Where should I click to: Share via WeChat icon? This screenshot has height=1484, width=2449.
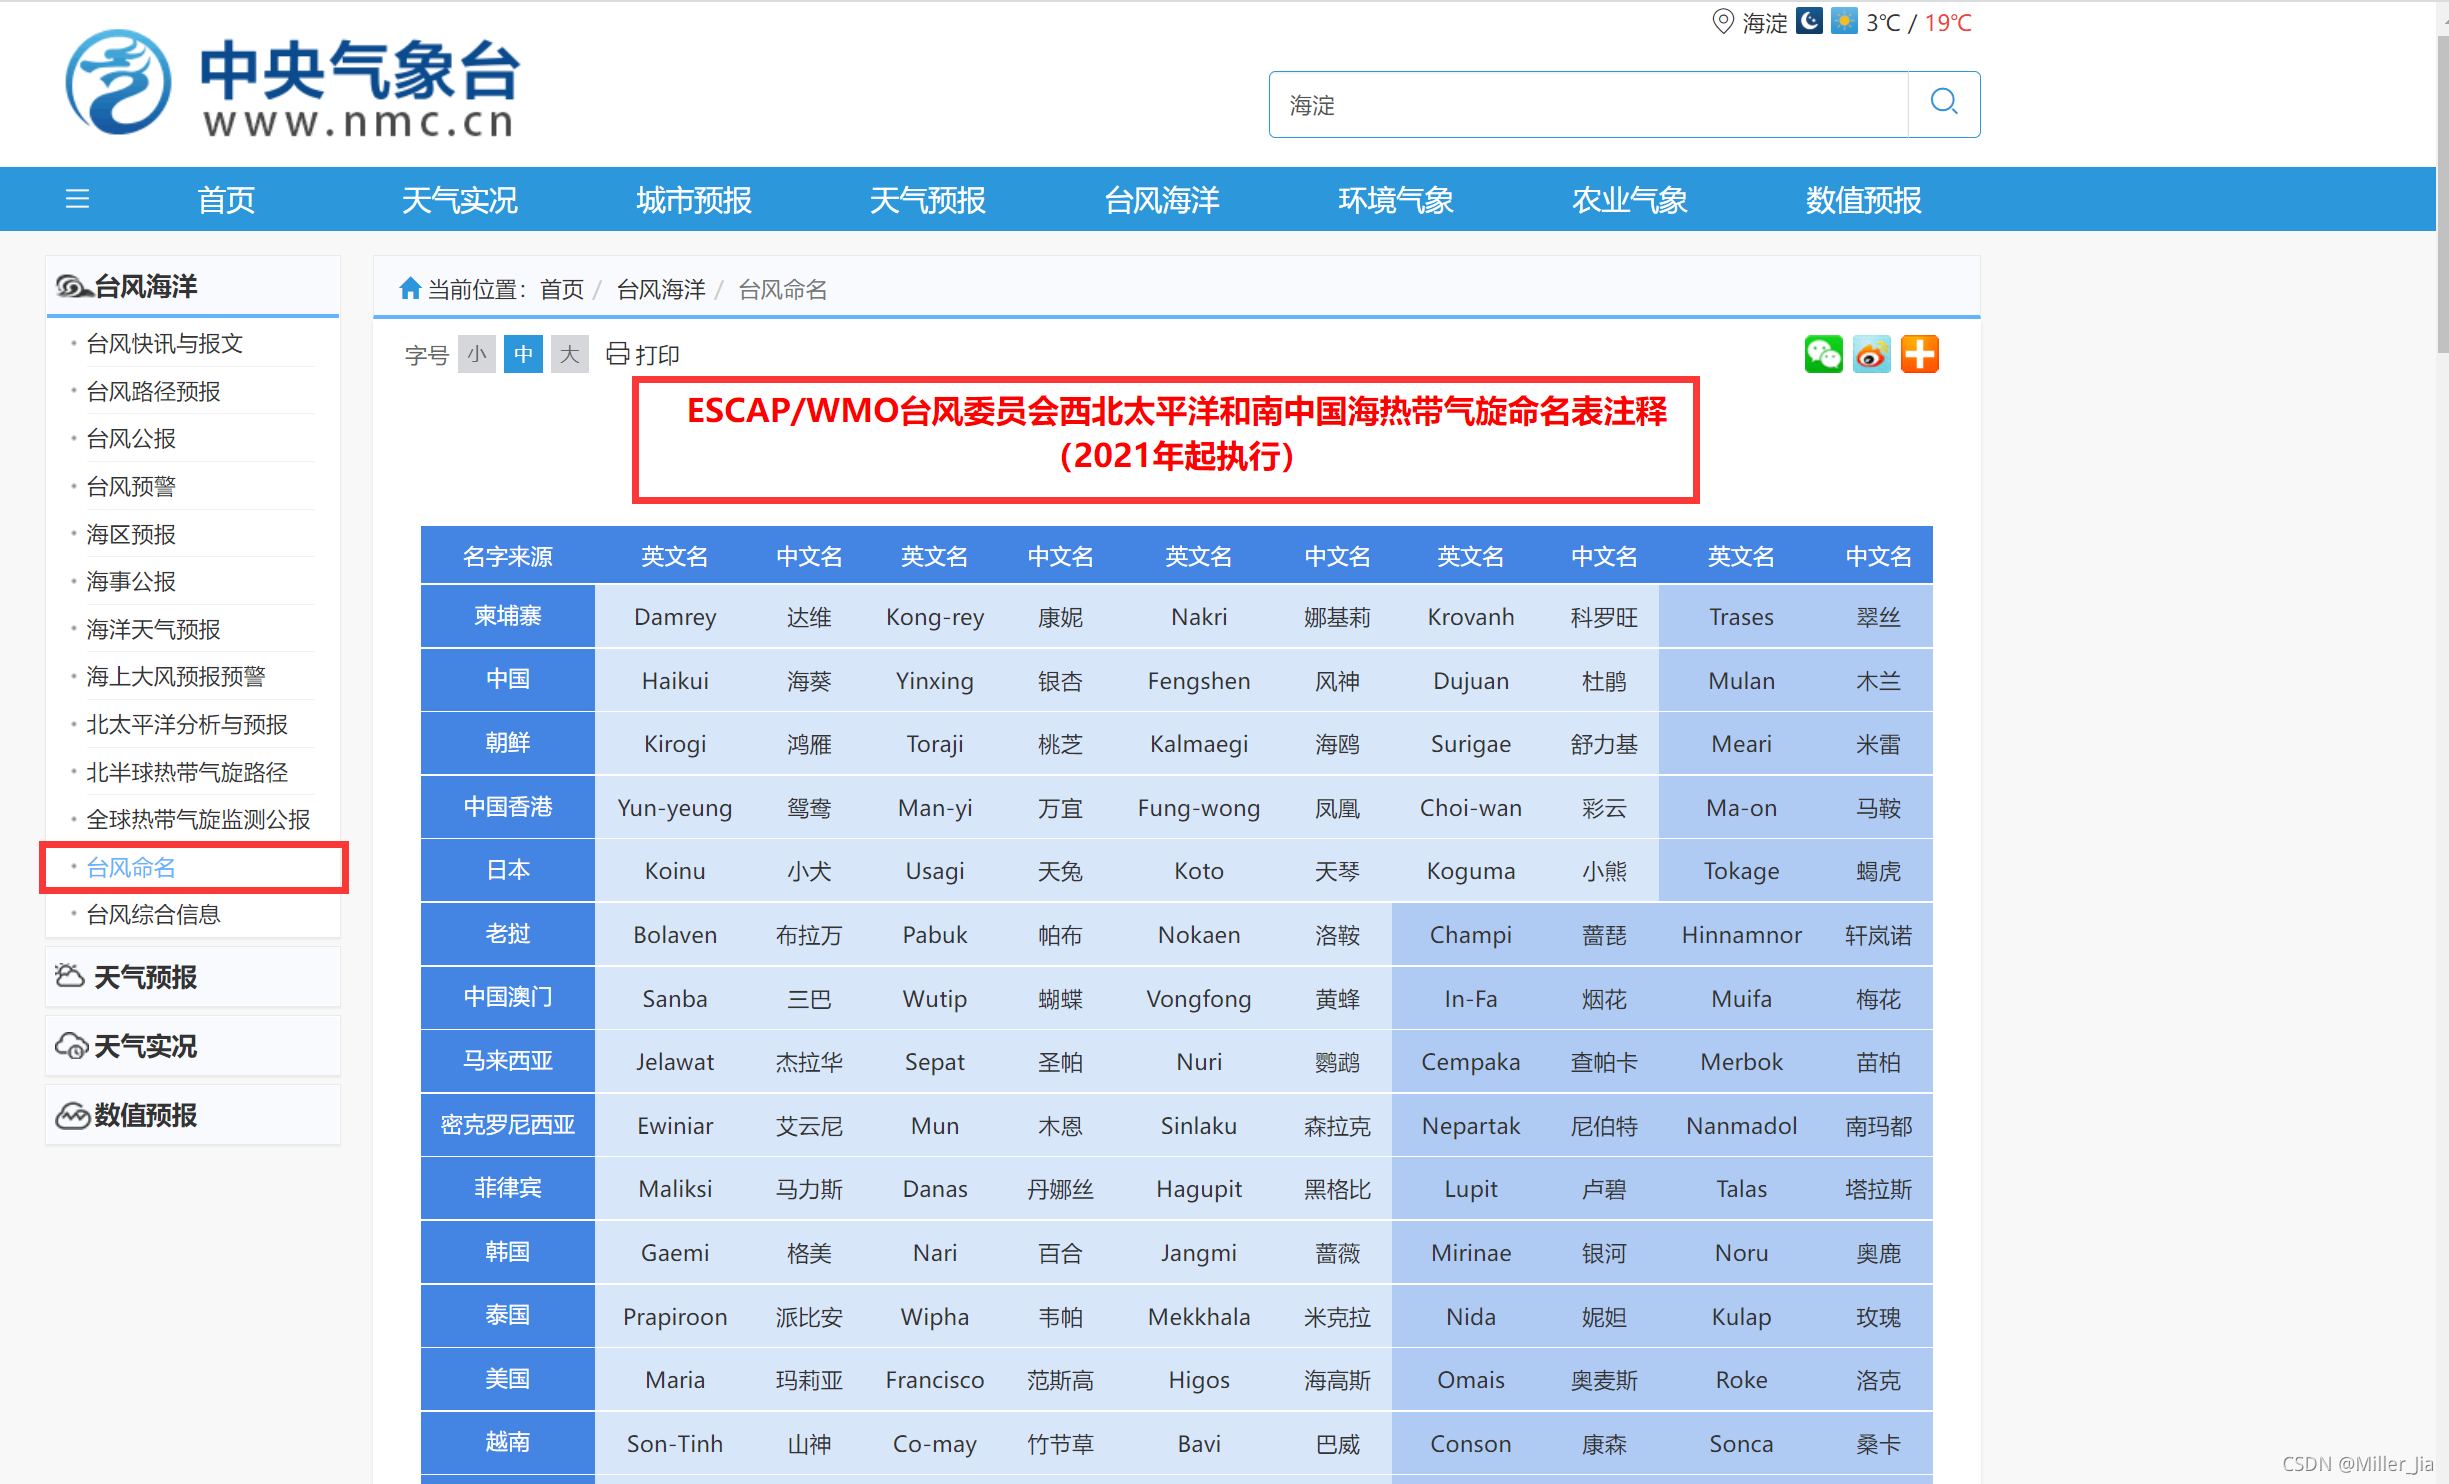[x=1823, y=354]
